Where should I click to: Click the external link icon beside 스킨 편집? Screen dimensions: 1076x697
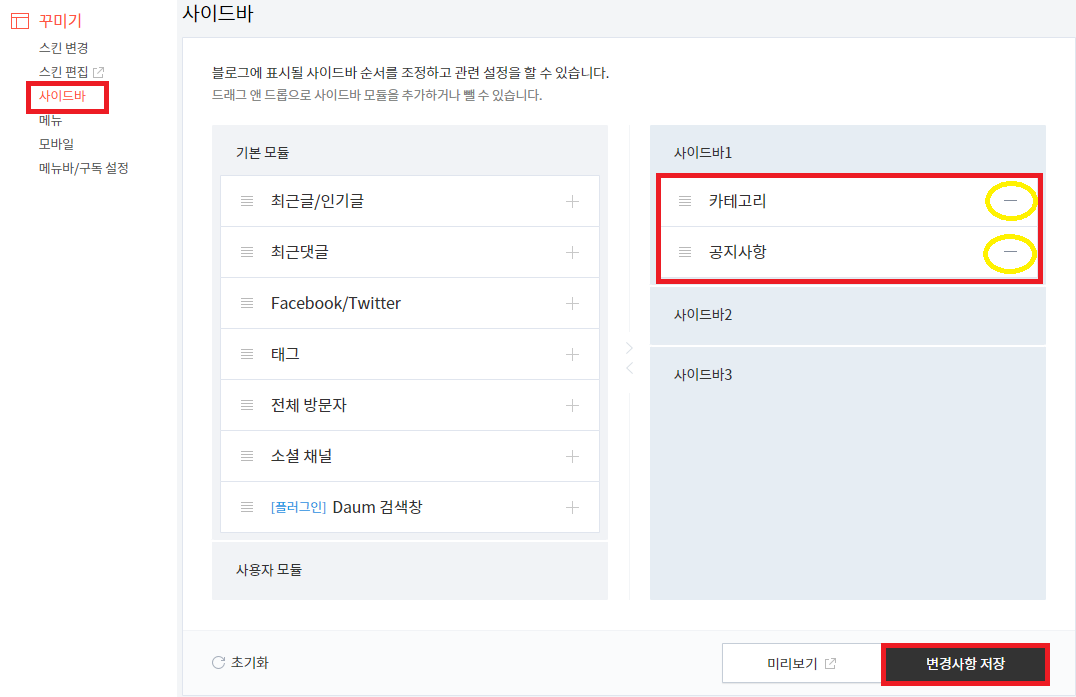(x=98, y=72)
